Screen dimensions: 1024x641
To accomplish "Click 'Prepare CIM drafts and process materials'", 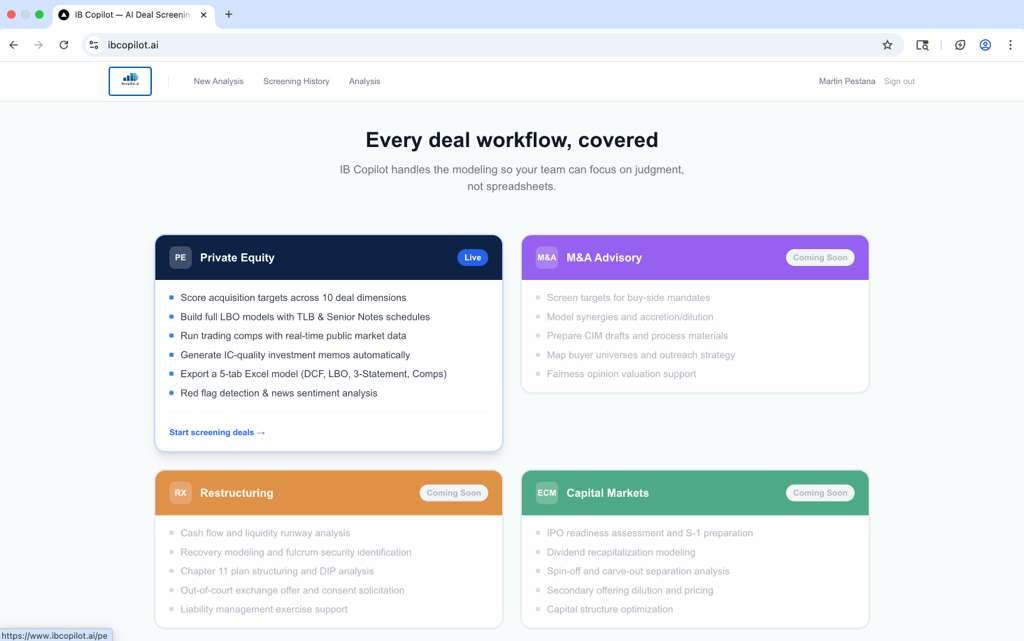I will (637, 336).
